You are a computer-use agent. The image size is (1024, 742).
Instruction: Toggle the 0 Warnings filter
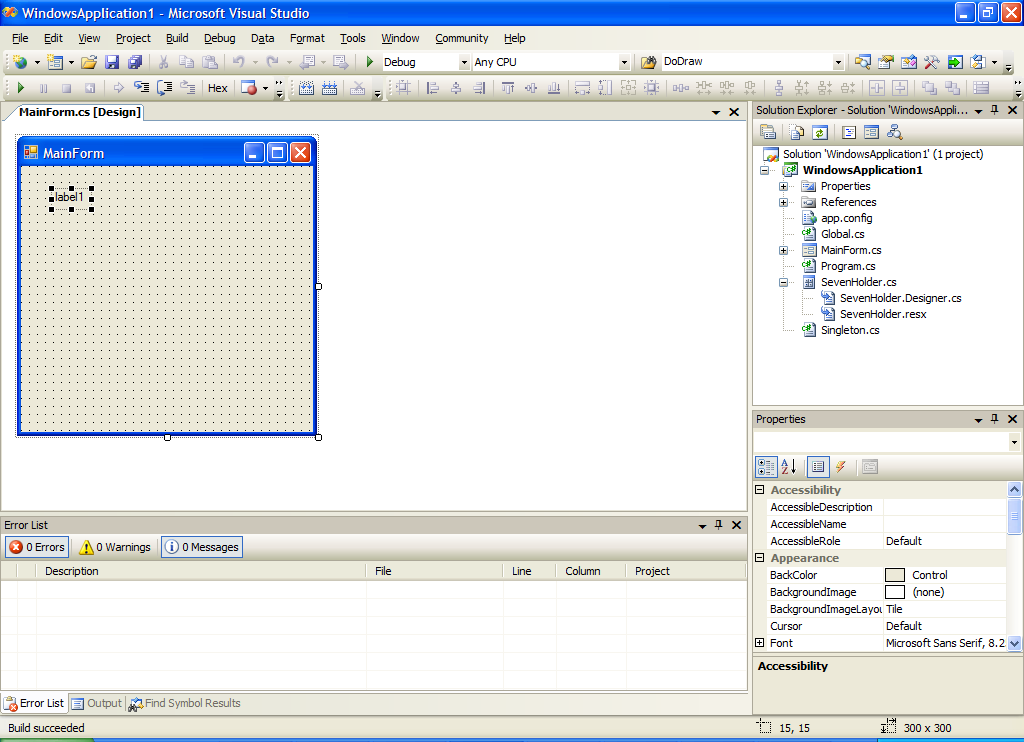115,547
